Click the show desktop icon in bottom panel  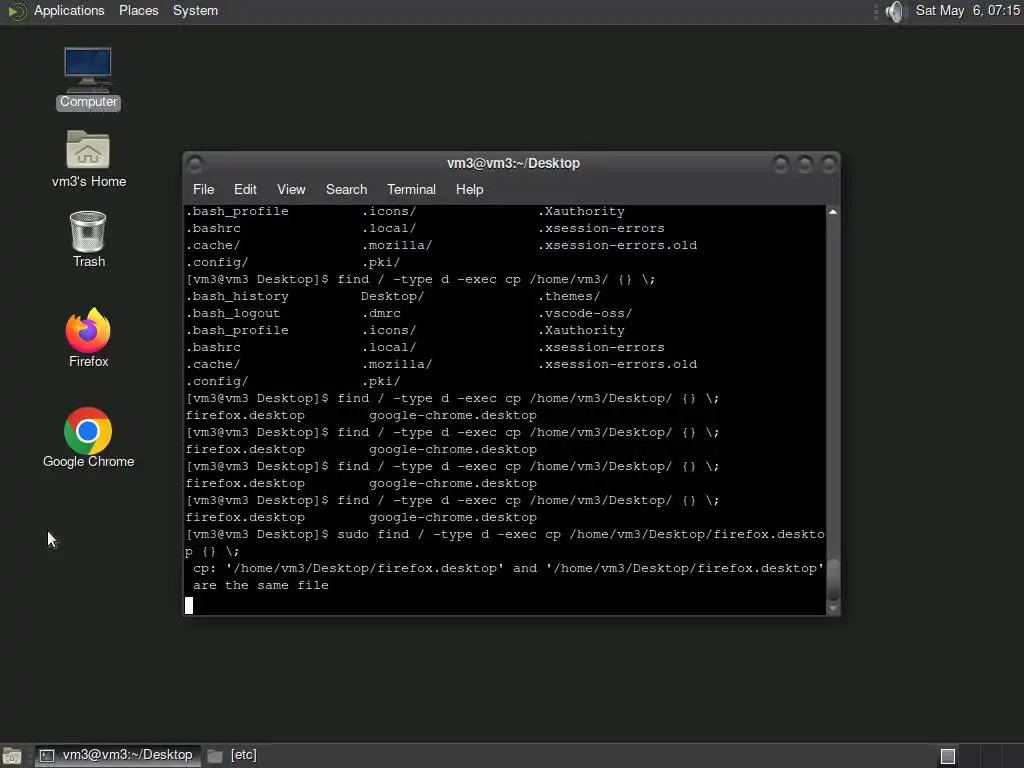point(12,756)
